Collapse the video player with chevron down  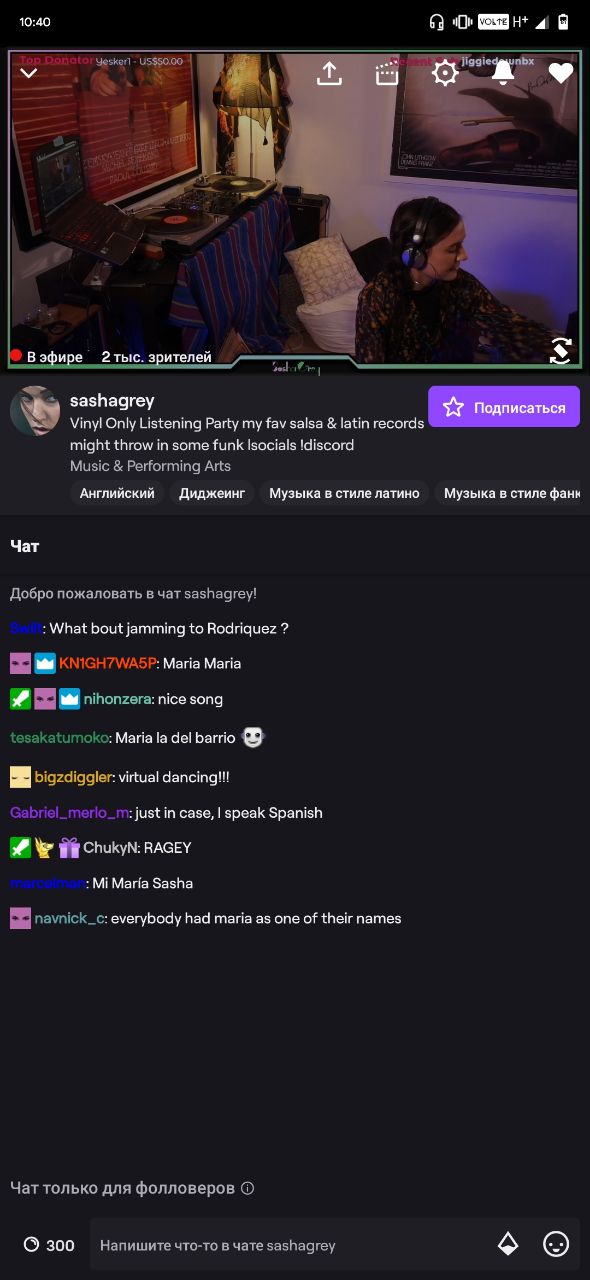pyautogui.click(x=29, y=72)
